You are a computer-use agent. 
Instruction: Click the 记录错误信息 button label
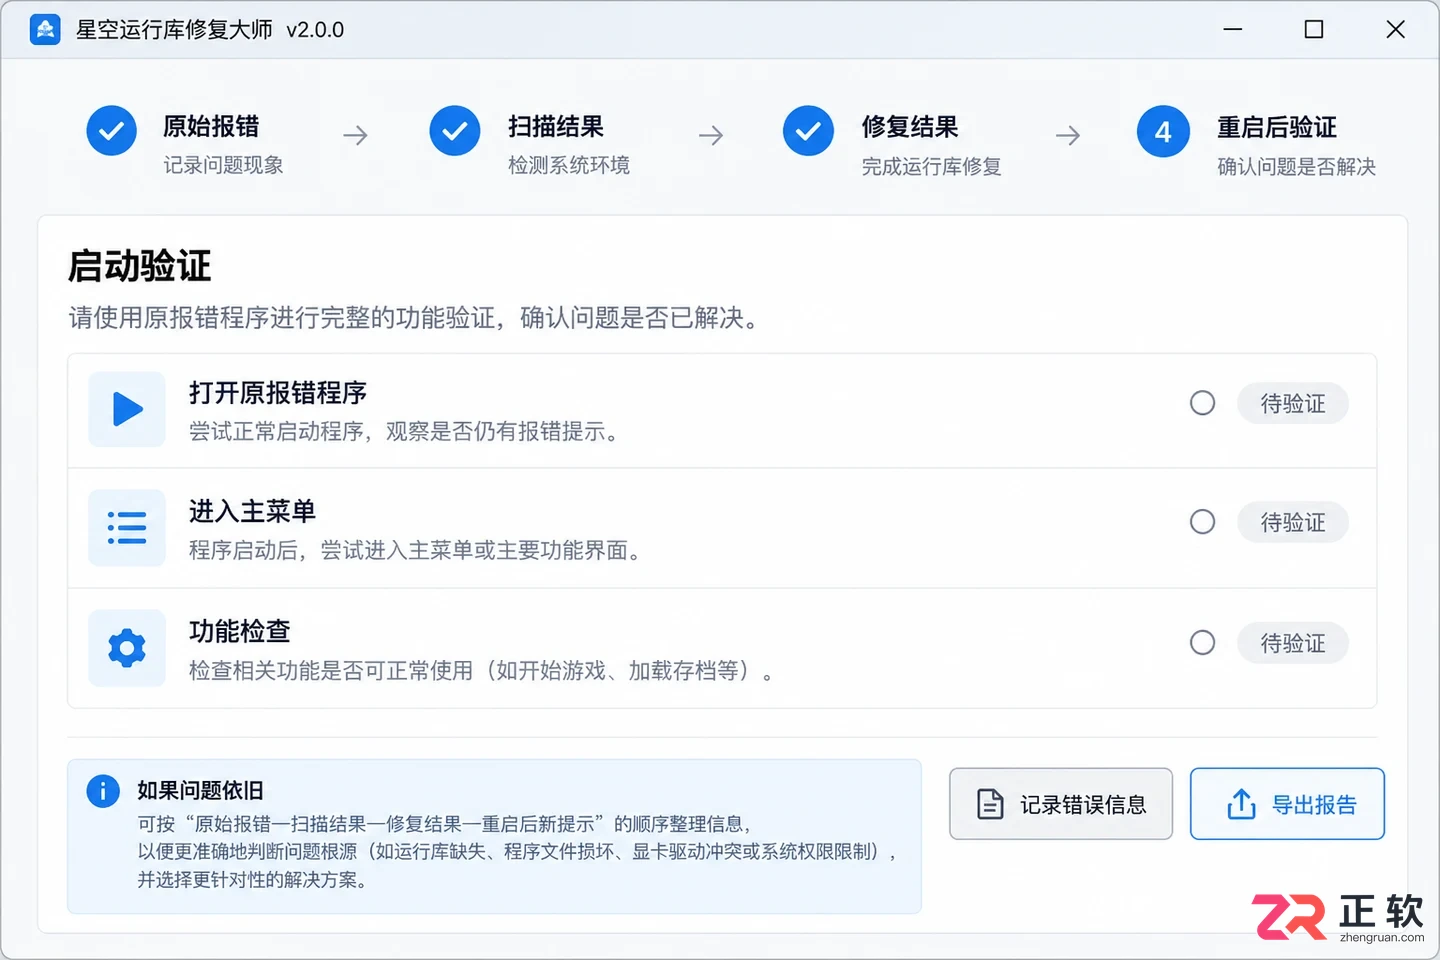pyautogui.click(x=1083, y=805)
